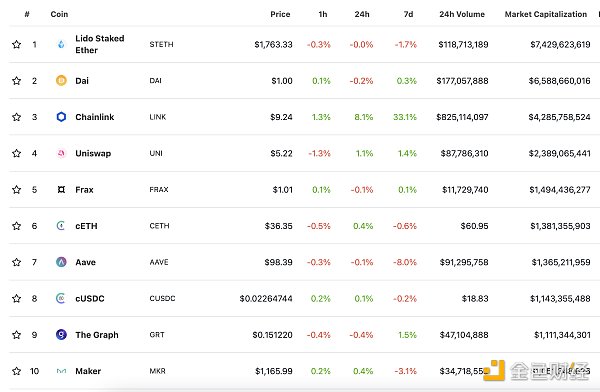Star Dai as favorite
600x392 pixels.
(16, 81)
